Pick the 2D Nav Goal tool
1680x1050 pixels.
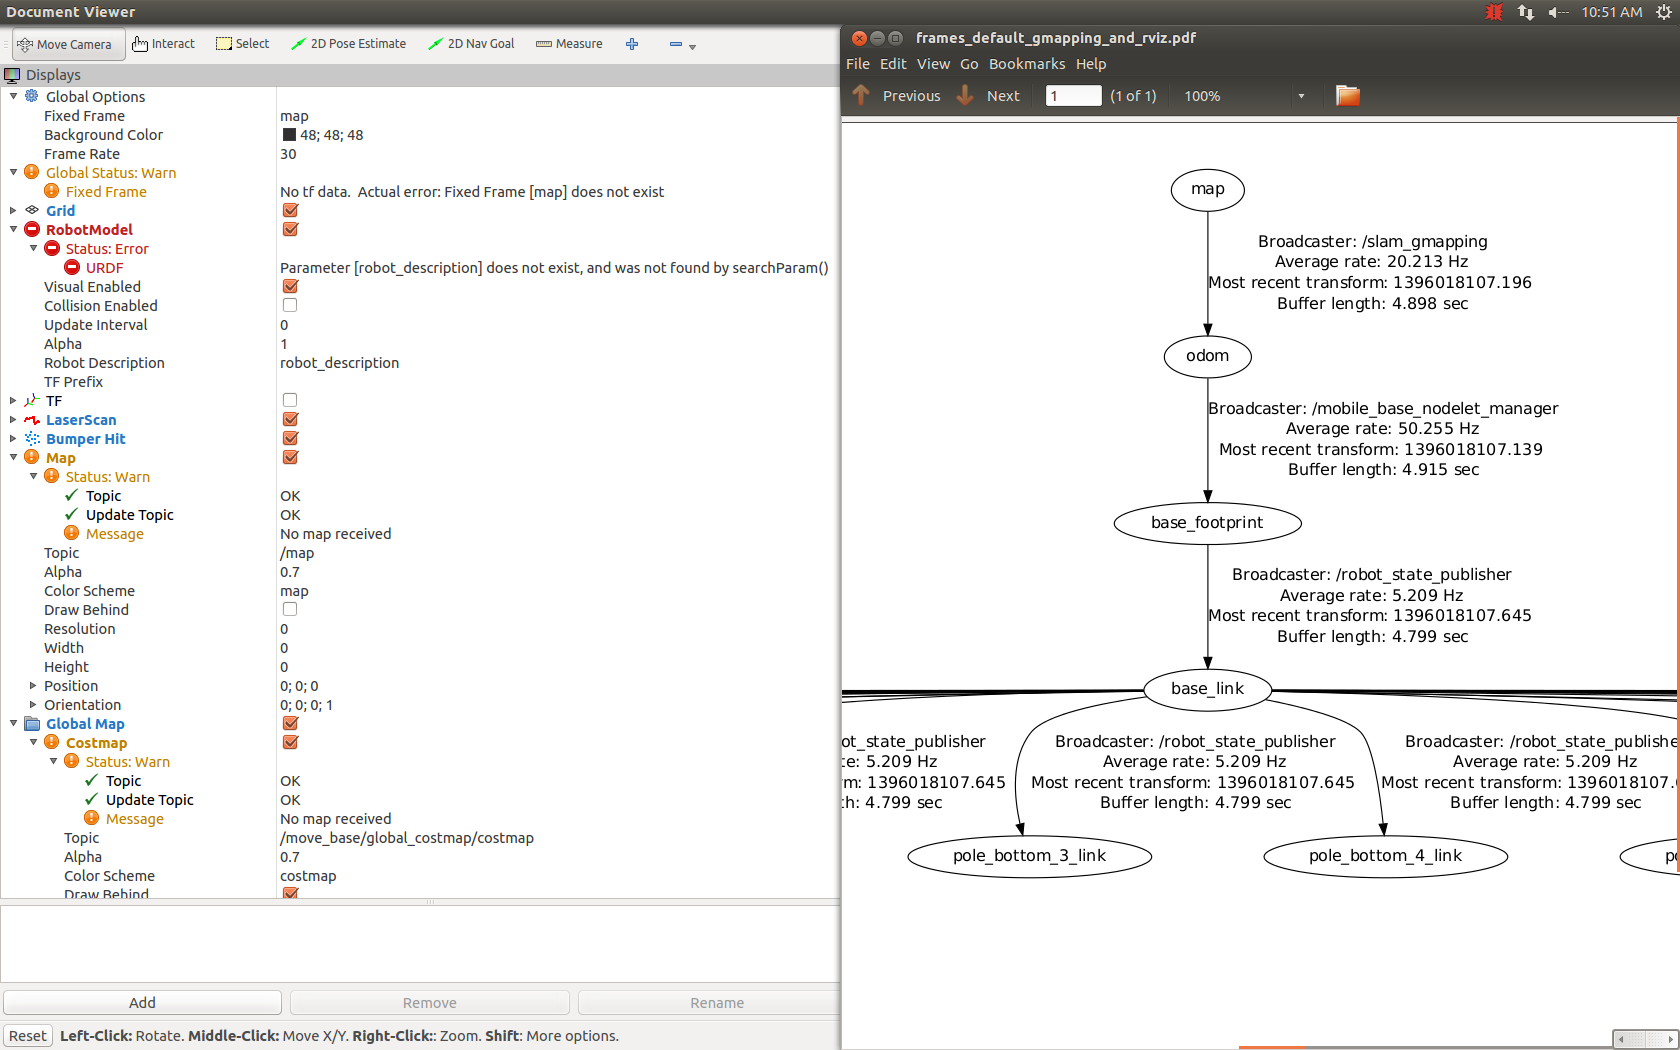471,44
